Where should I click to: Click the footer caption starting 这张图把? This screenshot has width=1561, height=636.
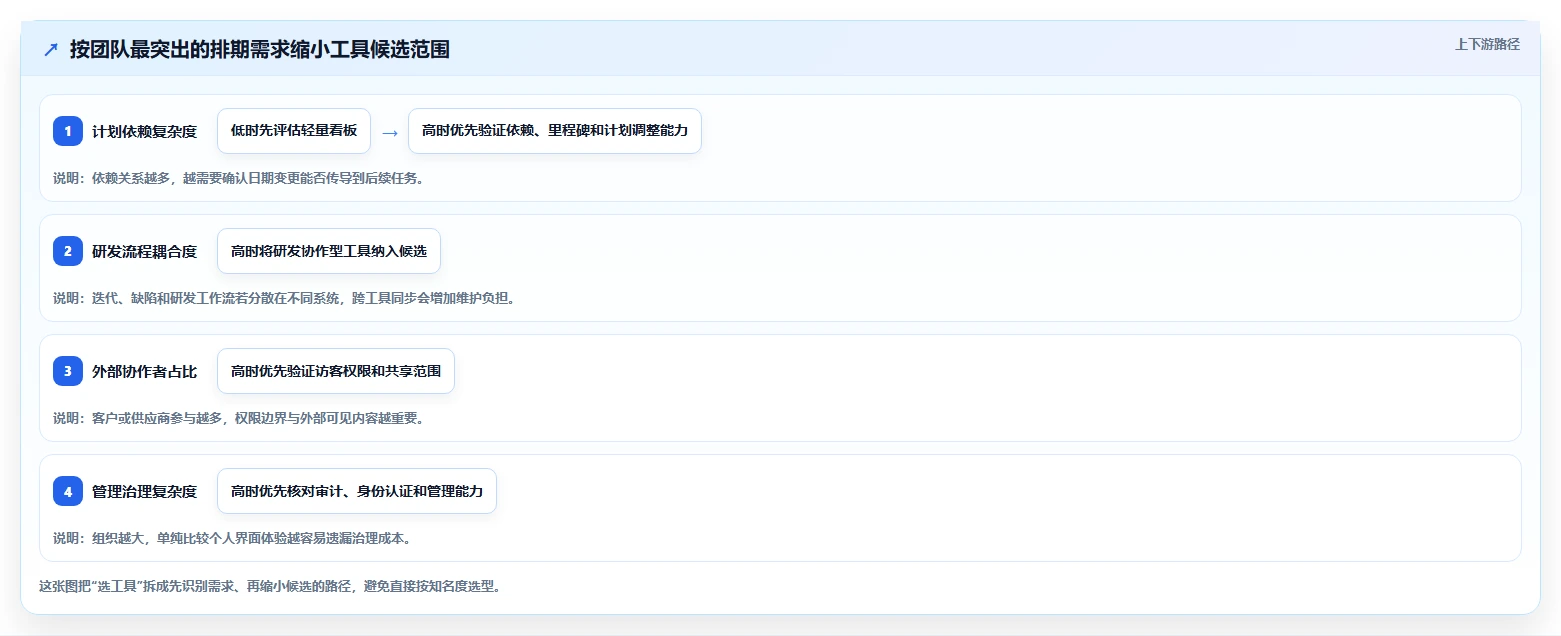click(270, 586)
